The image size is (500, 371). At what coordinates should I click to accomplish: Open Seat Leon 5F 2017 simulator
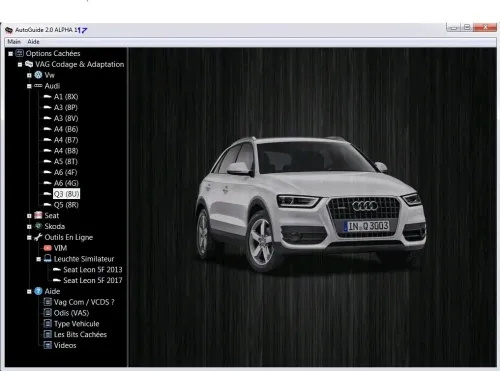(93, 281)
